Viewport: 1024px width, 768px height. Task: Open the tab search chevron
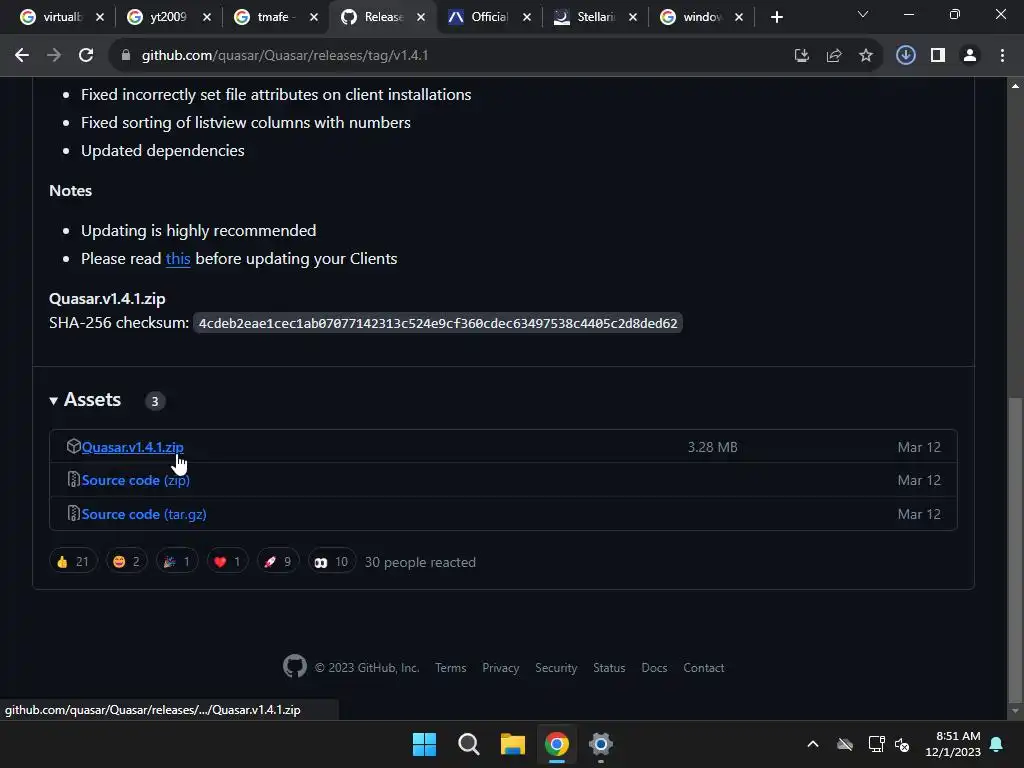[863, 14]
